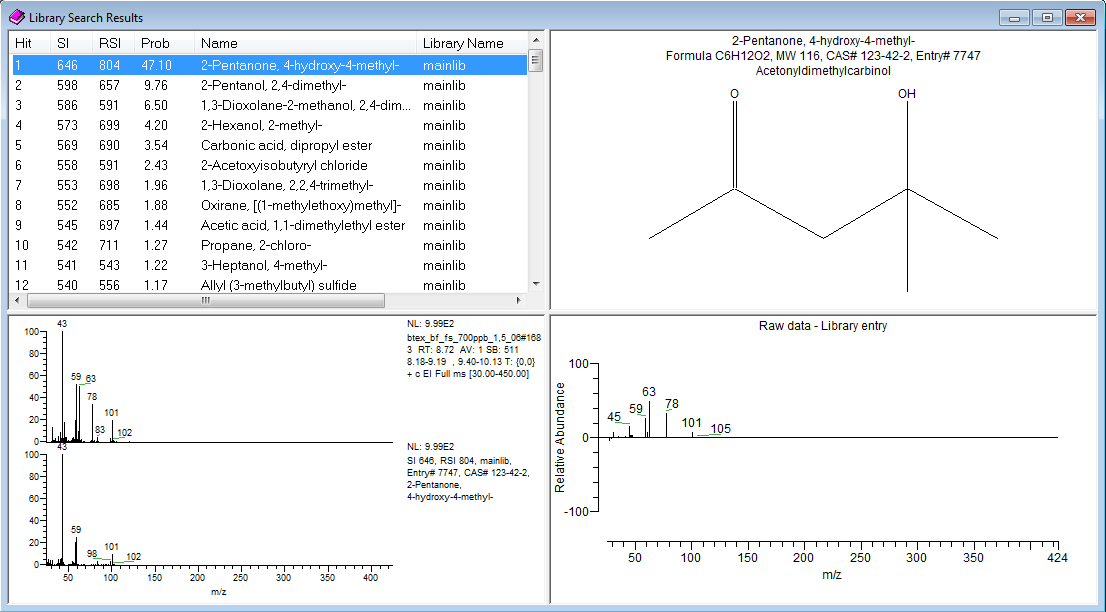The height and width of the screenshot is (612, 1106).
Task: Select the Carbonic acid, dipropyl ester hit
Action: (286, 145)
